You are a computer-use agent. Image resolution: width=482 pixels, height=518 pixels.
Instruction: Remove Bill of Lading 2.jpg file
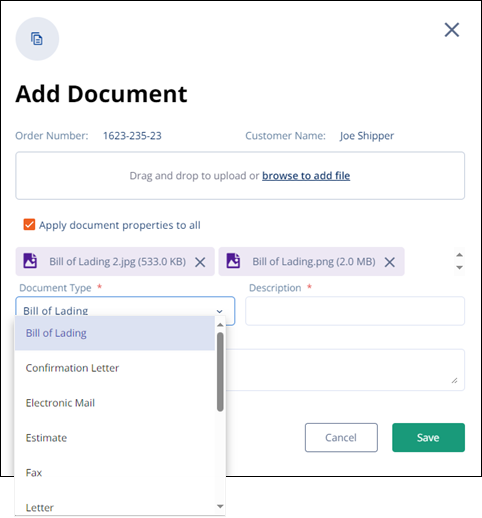click(200, 262)
